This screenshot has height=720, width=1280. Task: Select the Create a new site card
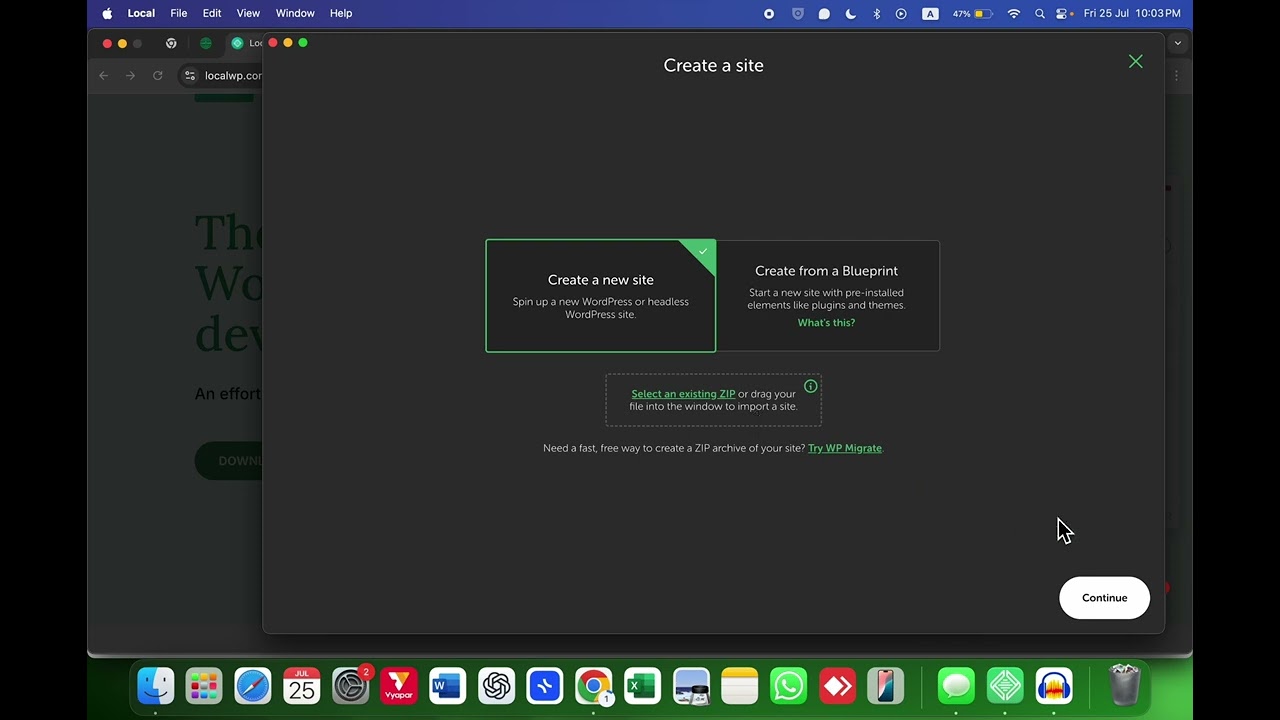601,296
